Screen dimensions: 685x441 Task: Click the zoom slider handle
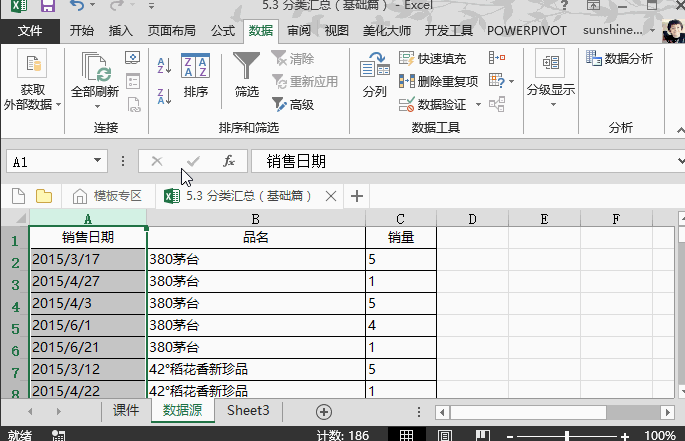(x=567, y=435)
